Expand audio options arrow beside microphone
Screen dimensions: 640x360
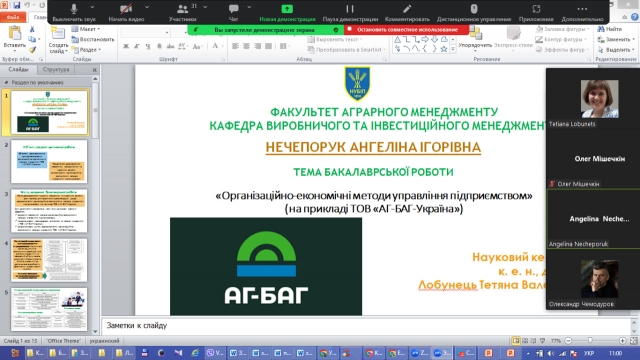click(x=92, y=7)
